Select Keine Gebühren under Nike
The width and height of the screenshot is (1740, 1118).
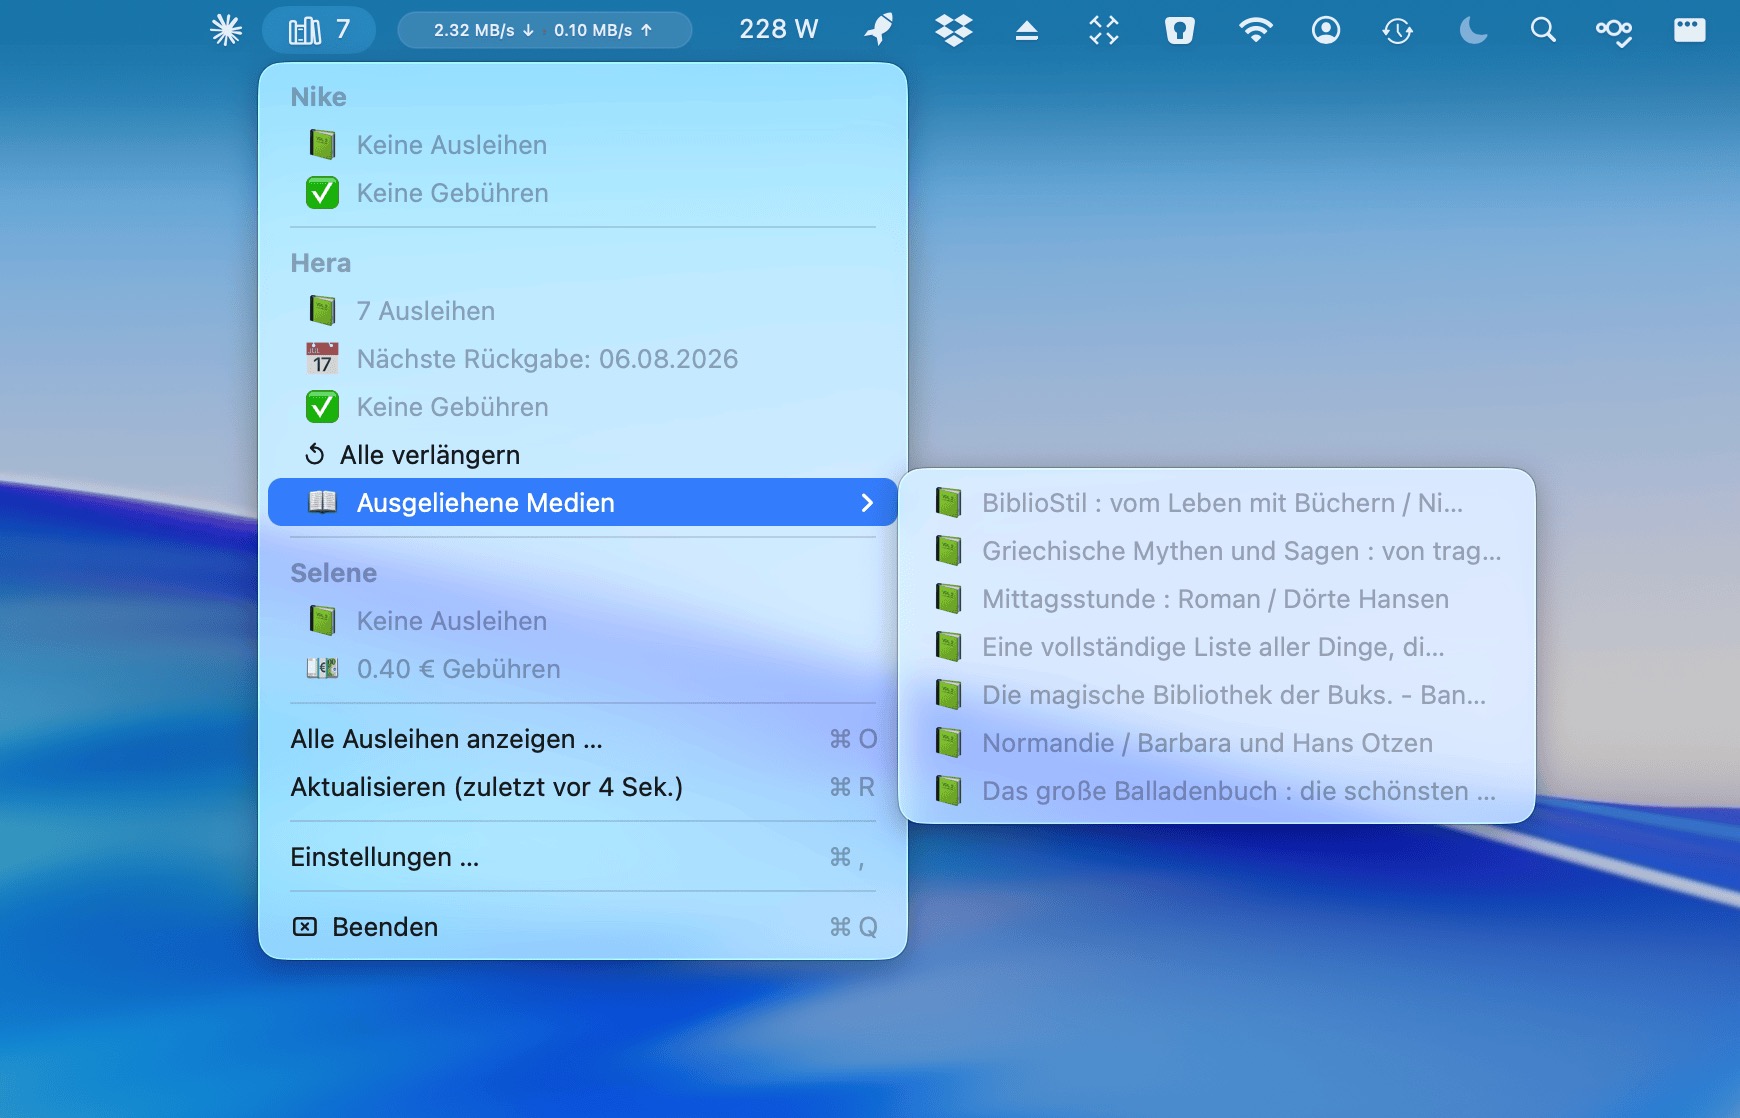click(x=583, y=193)
